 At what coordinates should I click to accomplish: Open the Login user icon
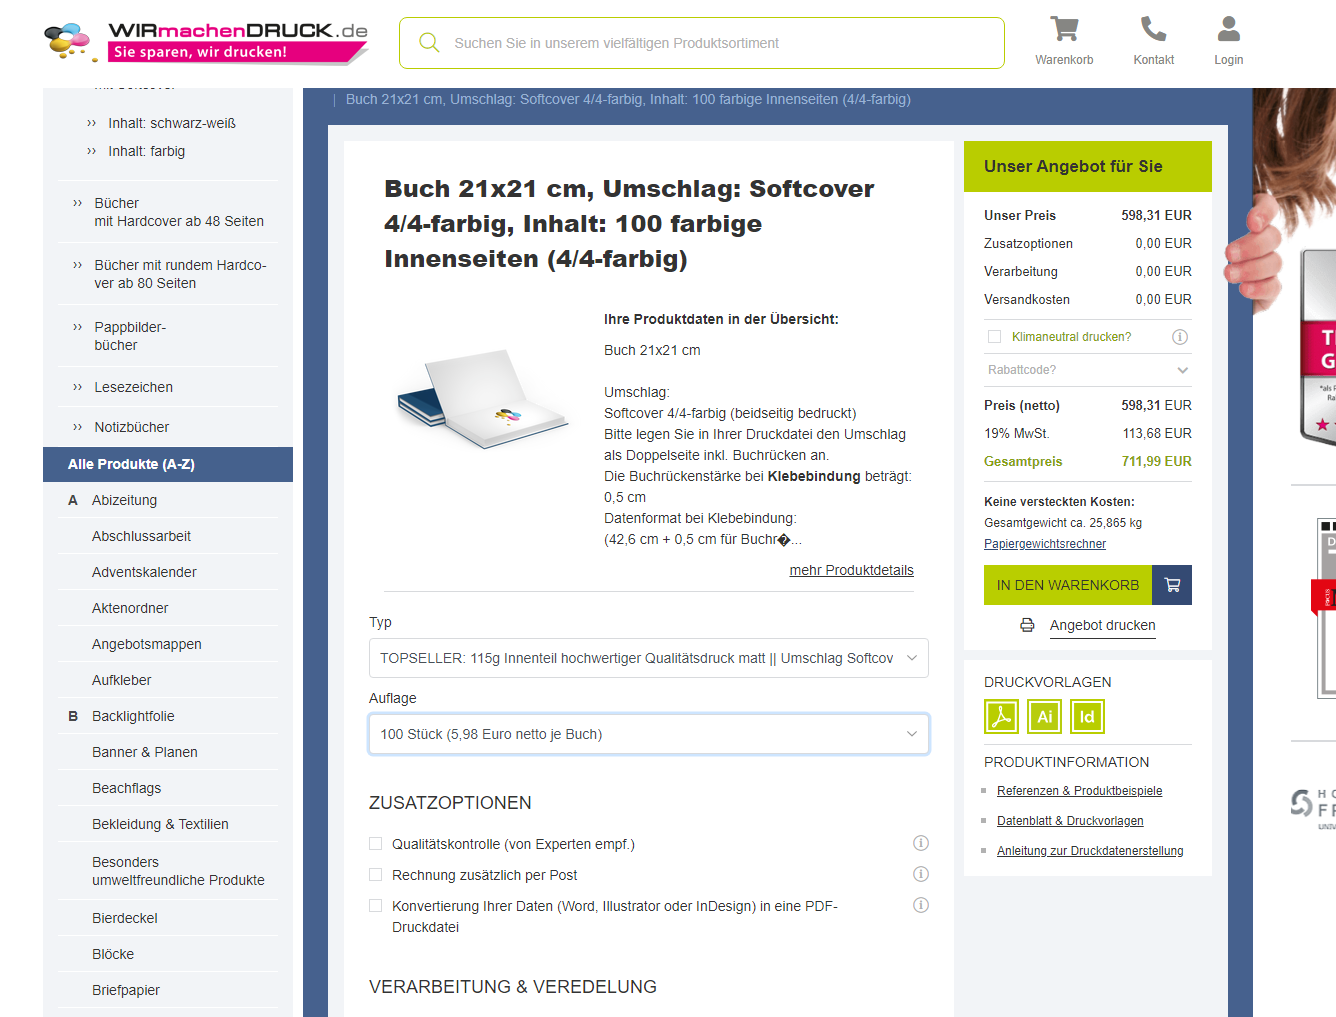click(1228, 30)
